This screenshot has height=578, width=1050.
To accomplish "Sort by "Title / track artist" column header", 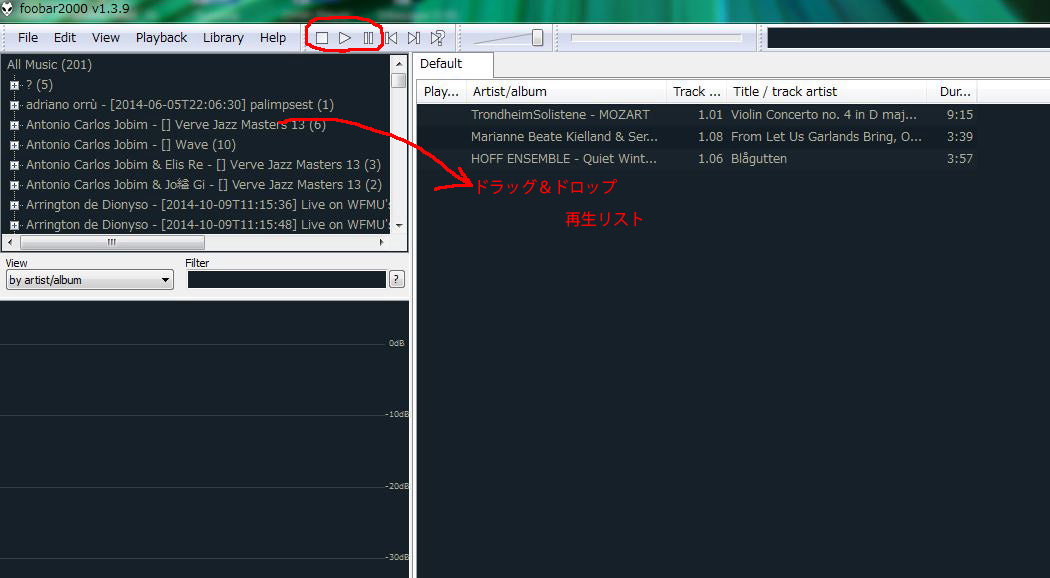I will 827,92.
